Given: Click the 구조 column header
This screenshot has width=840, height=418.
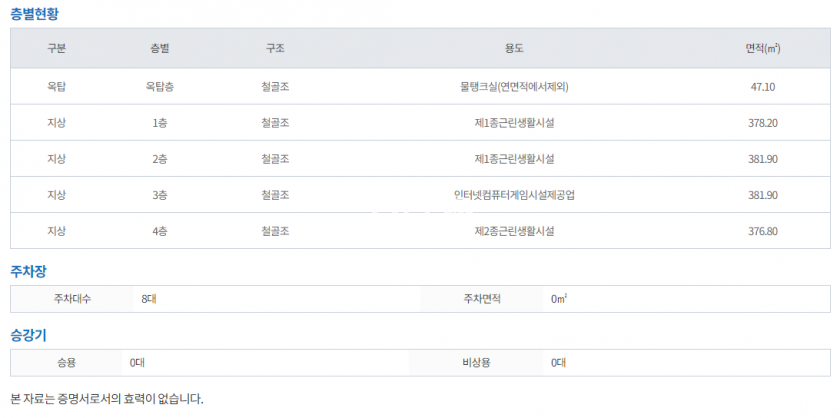Looking at the screenshot, I should 275,48.
